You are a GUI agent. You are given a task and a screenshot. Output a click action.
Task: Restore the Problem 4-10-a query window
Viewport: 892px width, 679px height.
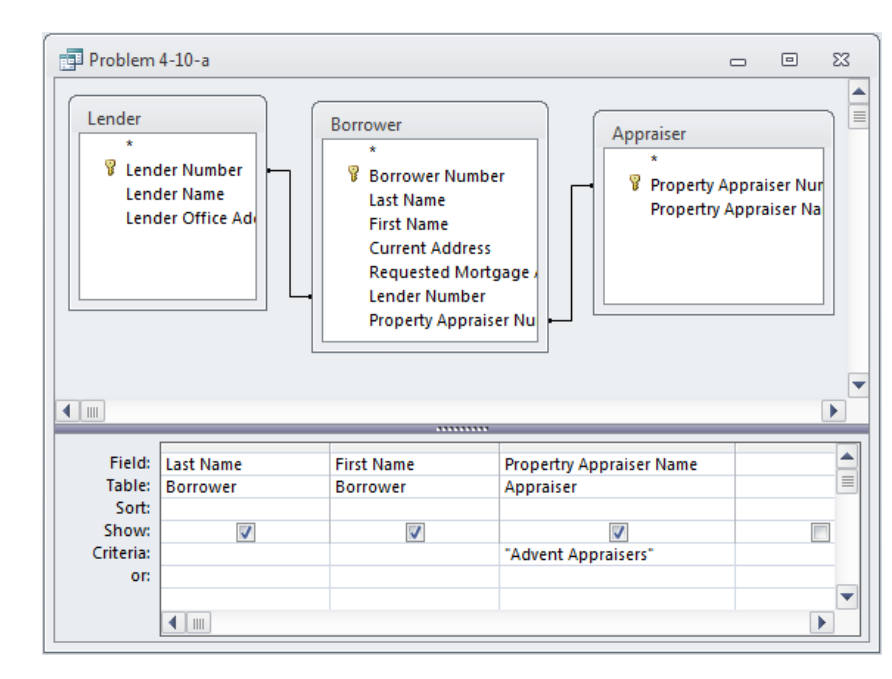[790, 60]
